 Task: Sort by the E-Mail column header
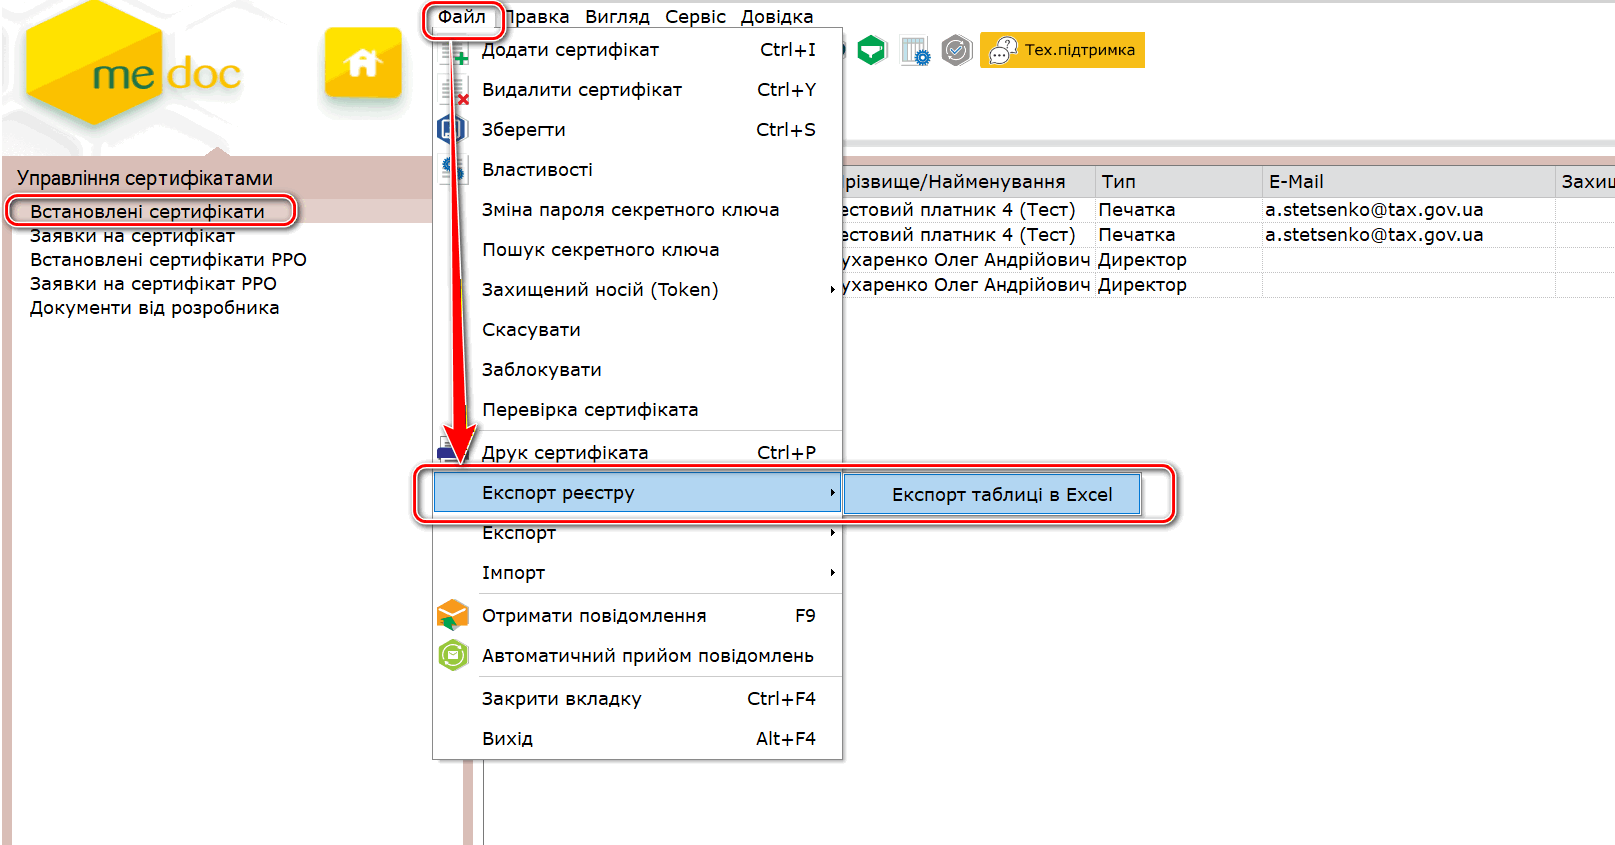(1296, 182)
